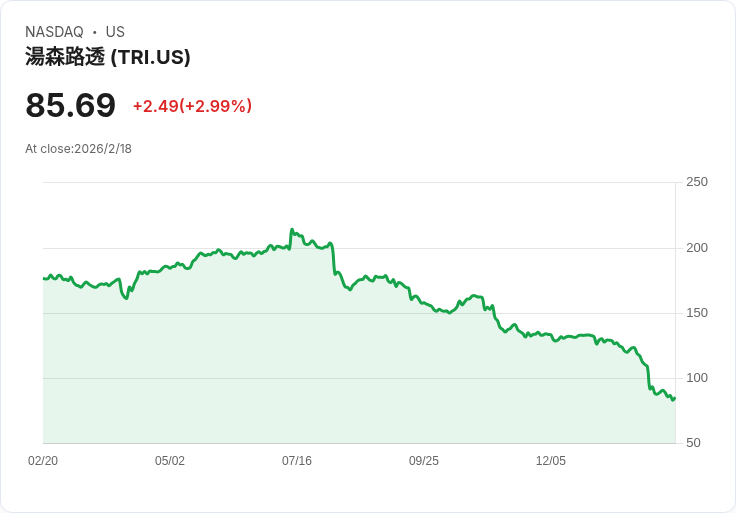Click the 05/02 date axis label
This screenshot has width=736, height=513.
click(x=170, y=461)
